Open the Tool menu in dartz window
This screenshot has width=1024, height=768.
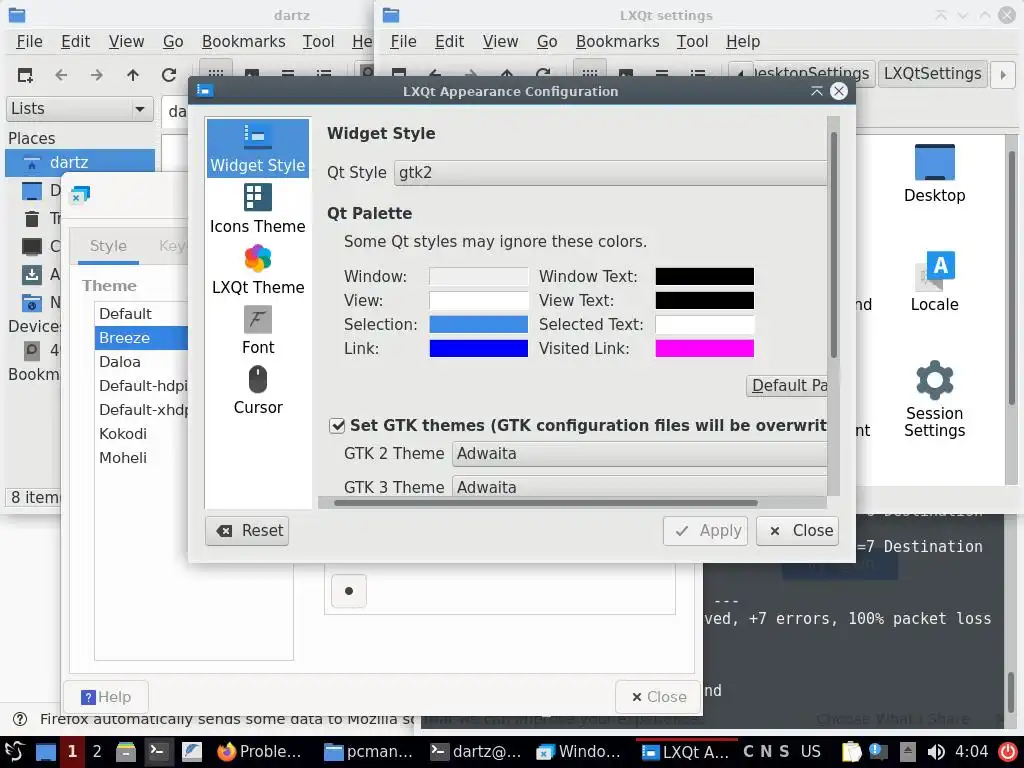coord(318,42)
